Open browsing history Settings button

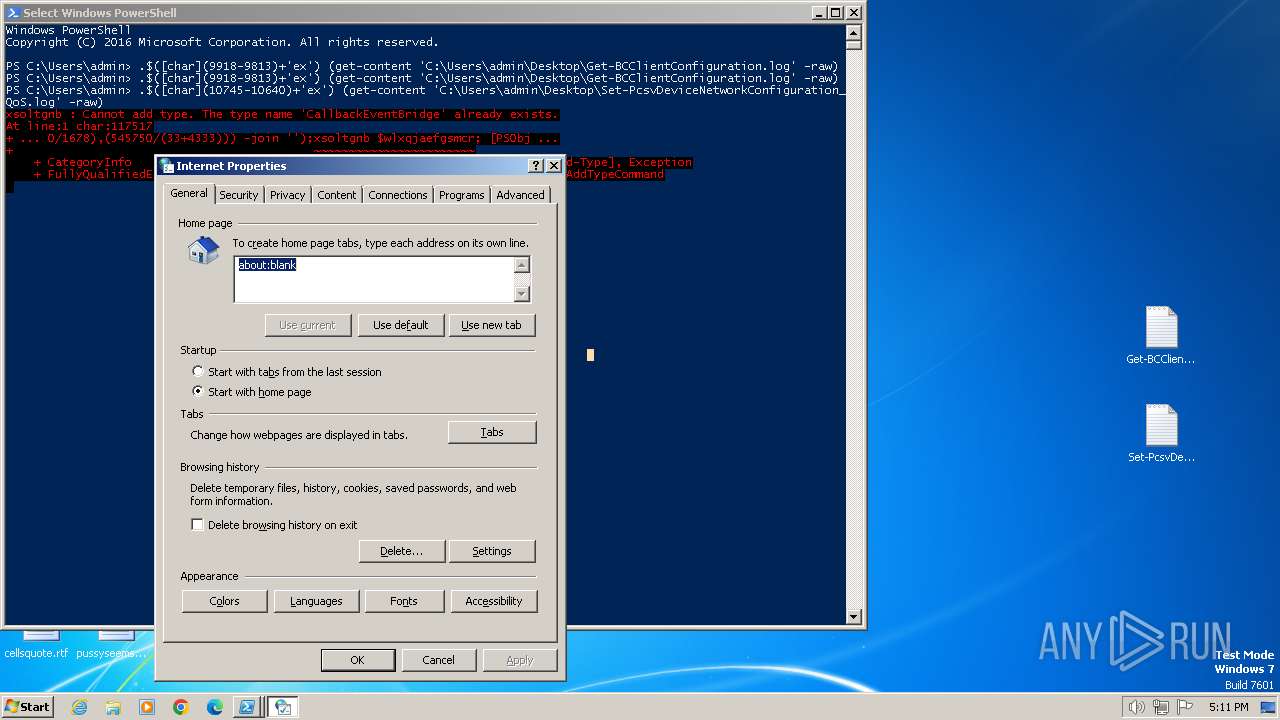pyautogui.click(x=492, y=551)
